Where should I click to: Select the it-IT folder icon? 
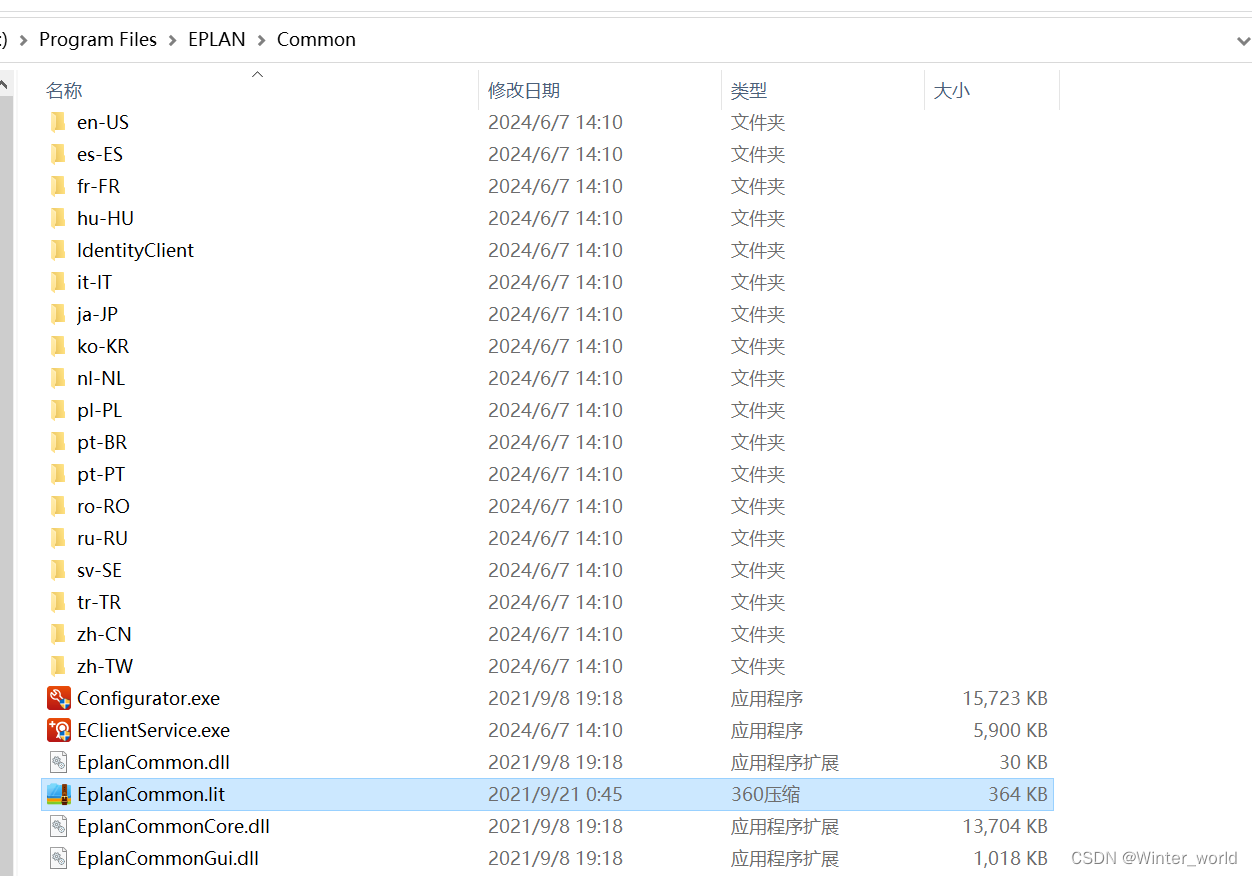58,282
